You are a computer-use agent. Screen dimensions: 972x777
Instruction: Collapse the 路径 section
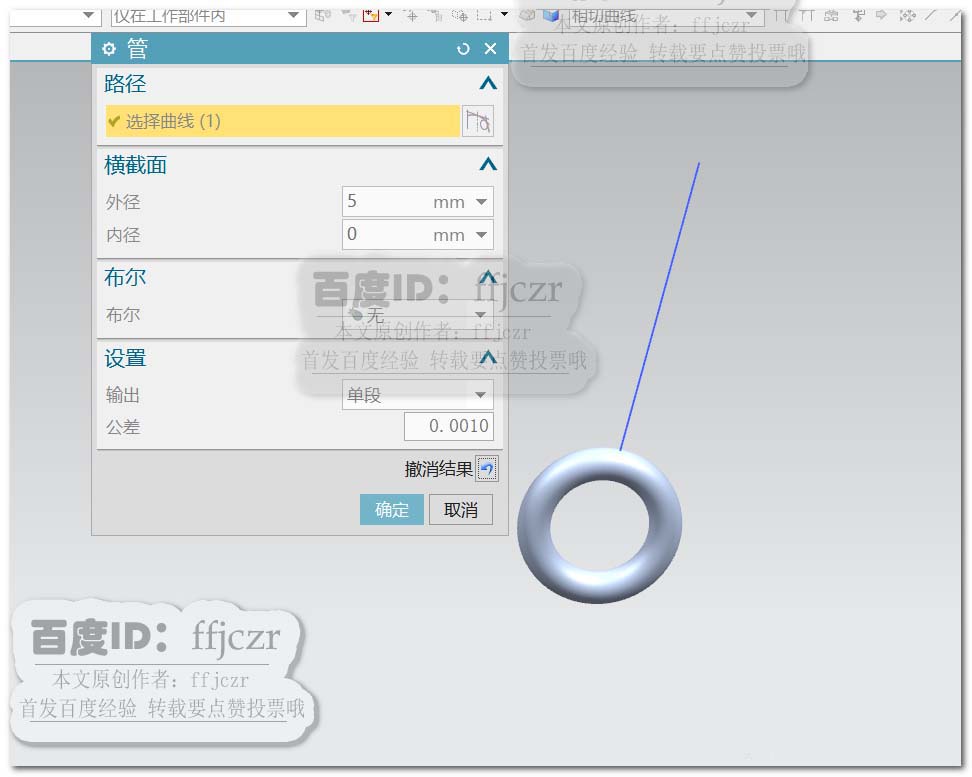pyautogui.click(x=488, y=83)
